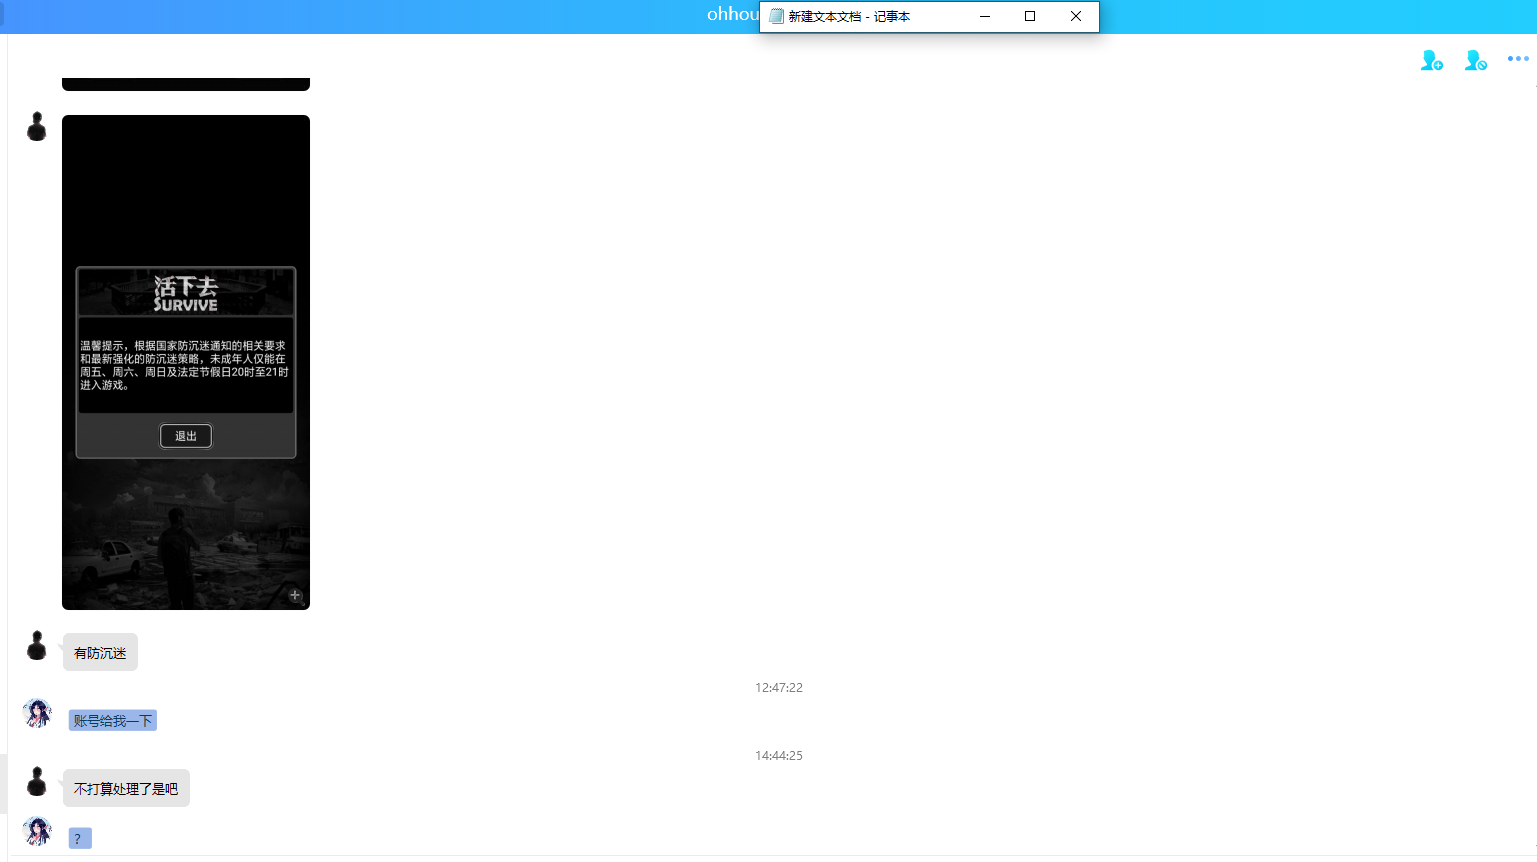Click the avatar next to the 有防沉迷 message
Screen dimensions: 1537x862
tap(37, 646)
